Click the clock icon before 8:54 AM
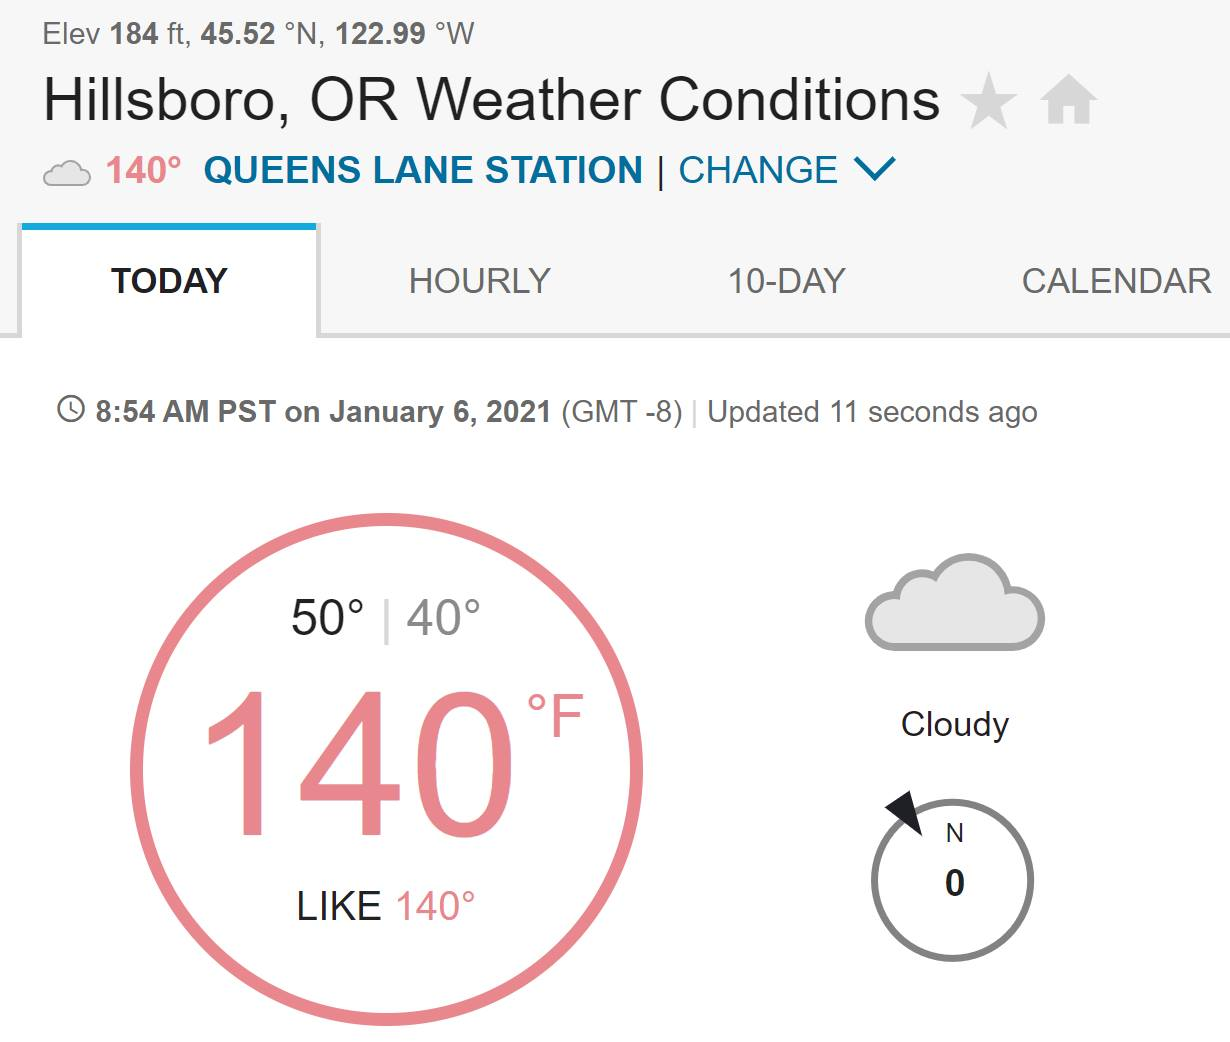This screenshot has height=1042, width=1230. 71,409
